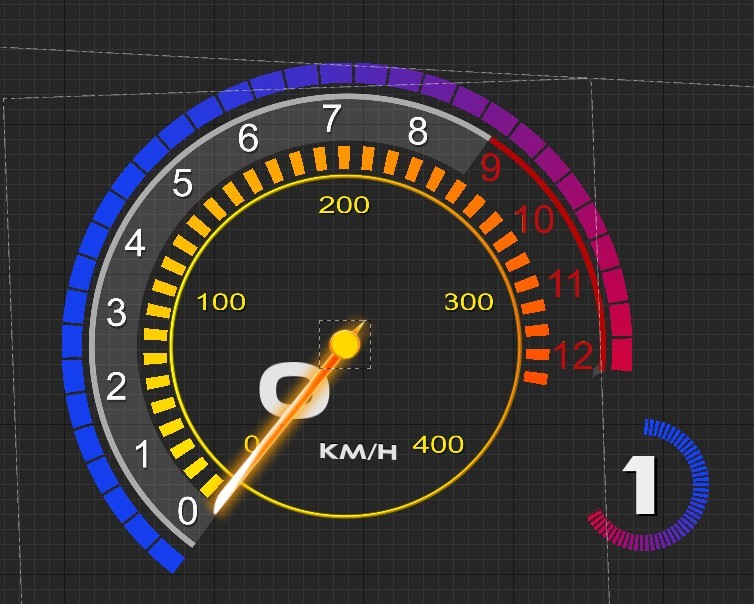754x604 pixels.
Task: Select the white RPM number 7
Action: 331,119
